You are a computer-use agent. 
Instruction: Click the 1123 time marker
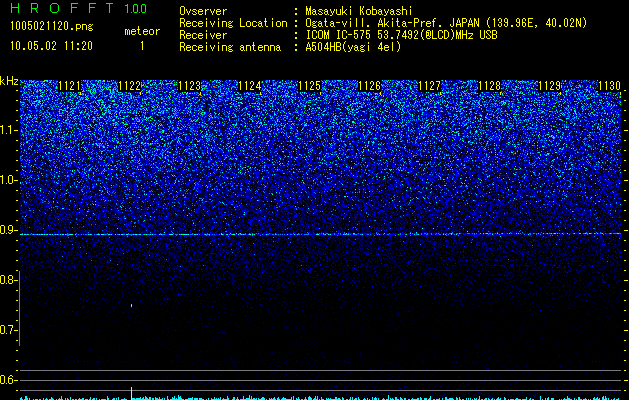pyautogui.click(x=189, y=86)
